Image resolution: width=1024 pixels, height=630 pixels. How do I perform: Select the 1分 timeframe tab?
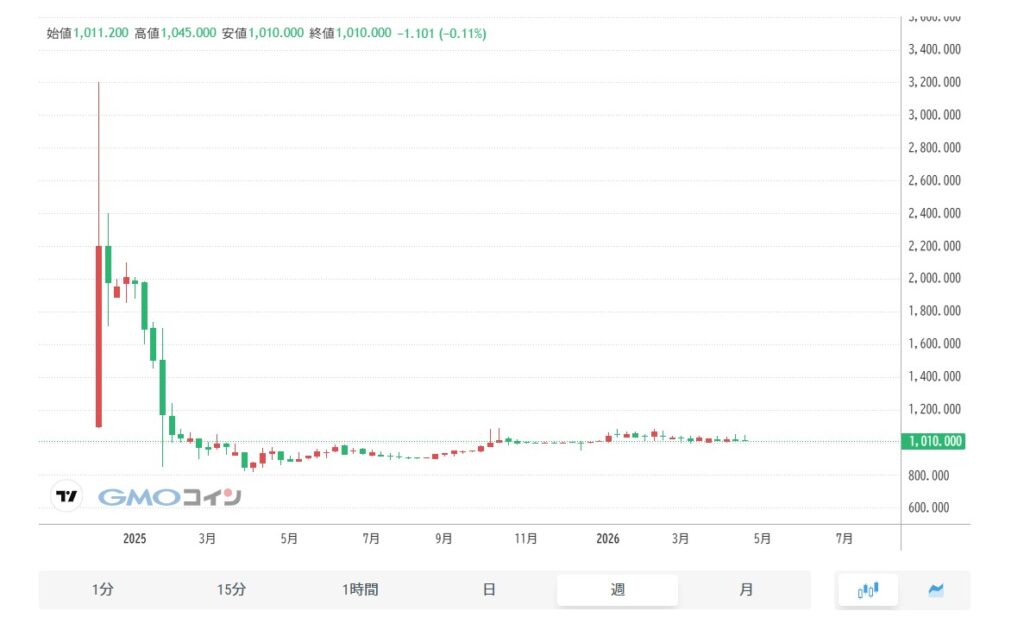coord(103,589)
